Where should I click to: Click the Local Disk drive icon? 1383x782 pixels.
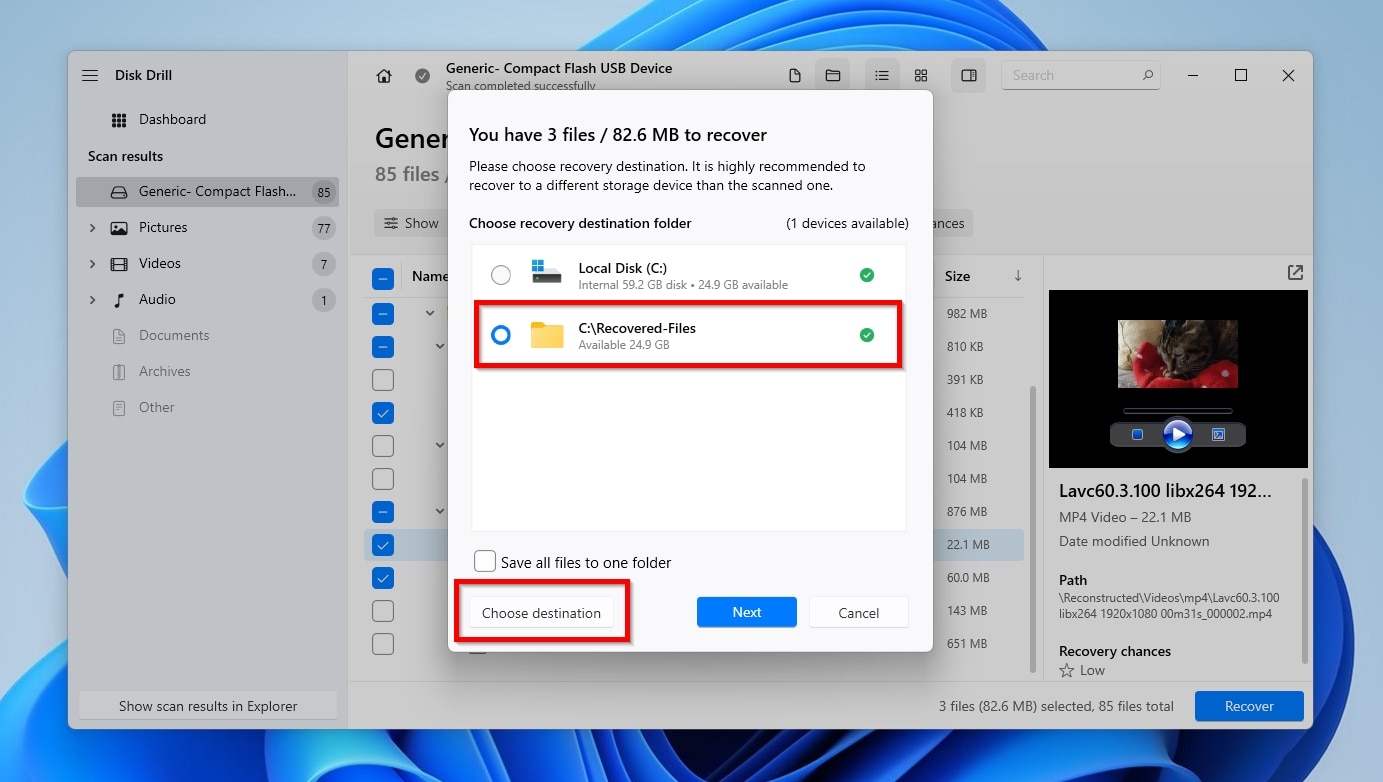(547, 274)
